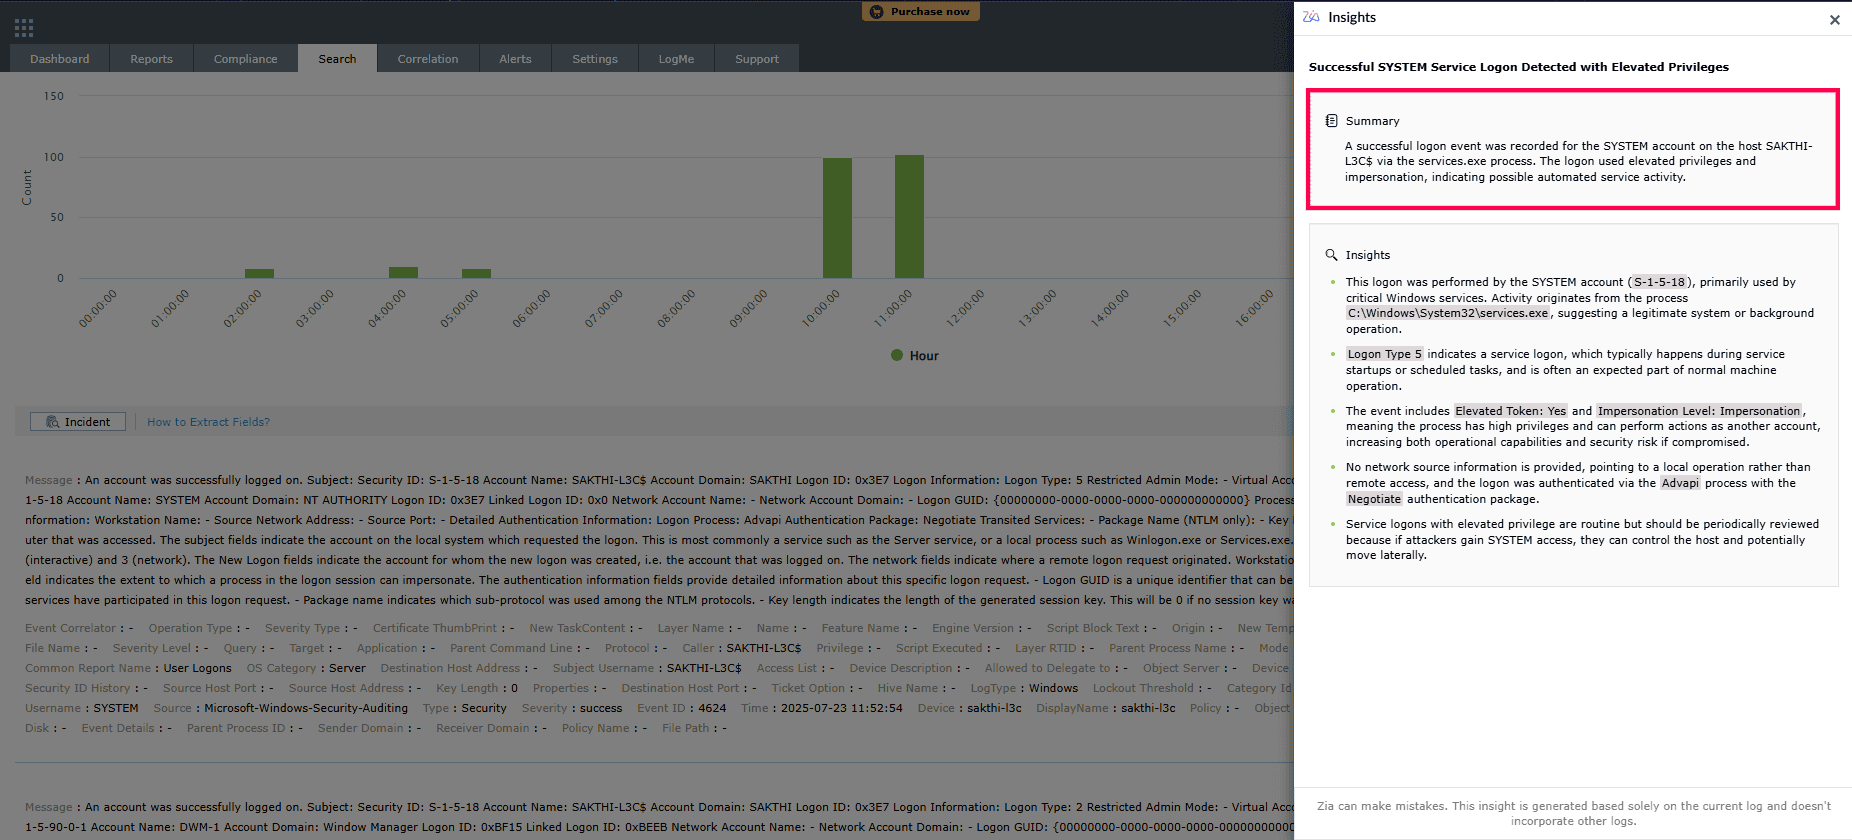Click the highlighted S-1-5-18 text in Insights
Image resolution: width=1852 pixels, height=840 pixels.
point(1659,282)
